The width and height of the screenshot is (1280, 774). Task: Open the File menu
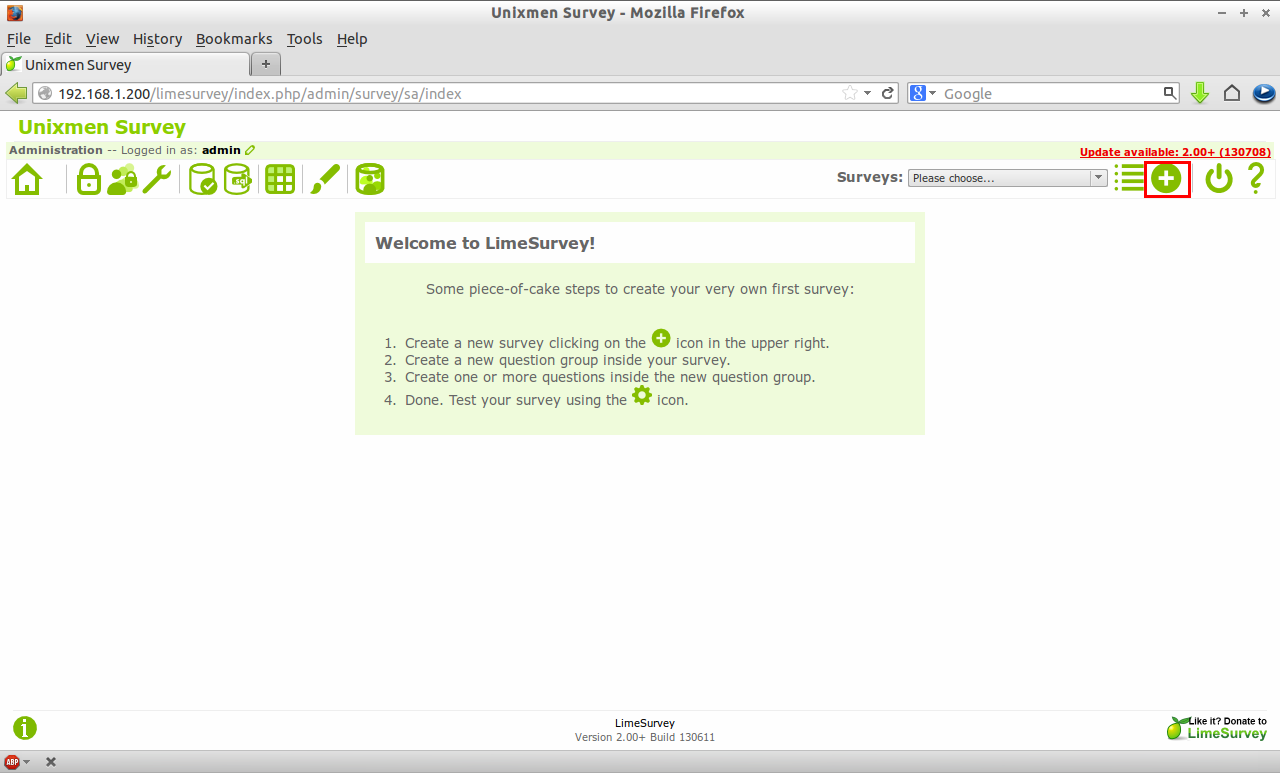point(19,39)
